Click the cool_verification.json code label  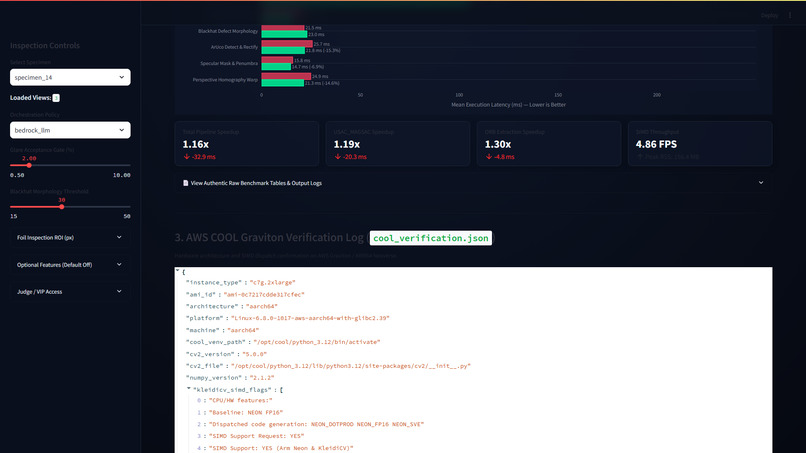coord(431,238)
